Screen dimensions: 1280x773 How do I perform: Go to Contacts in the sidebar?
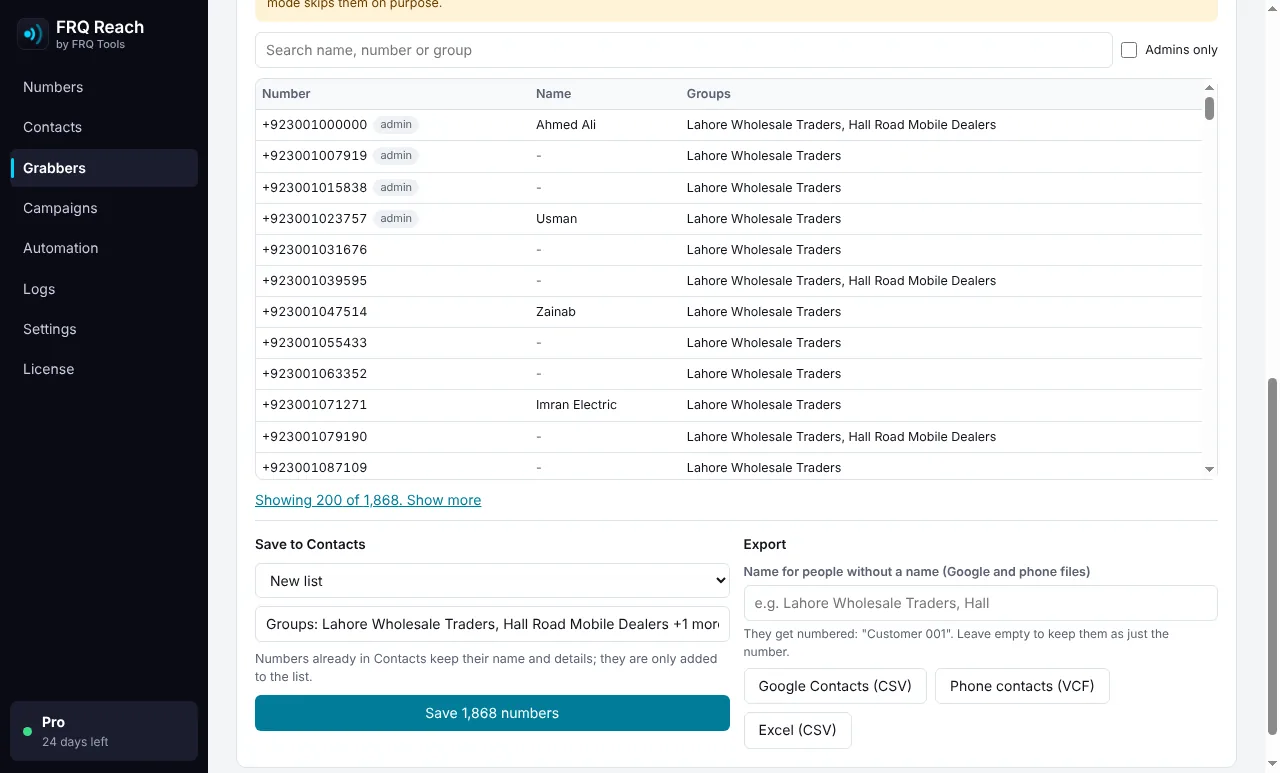coord(104,127)
